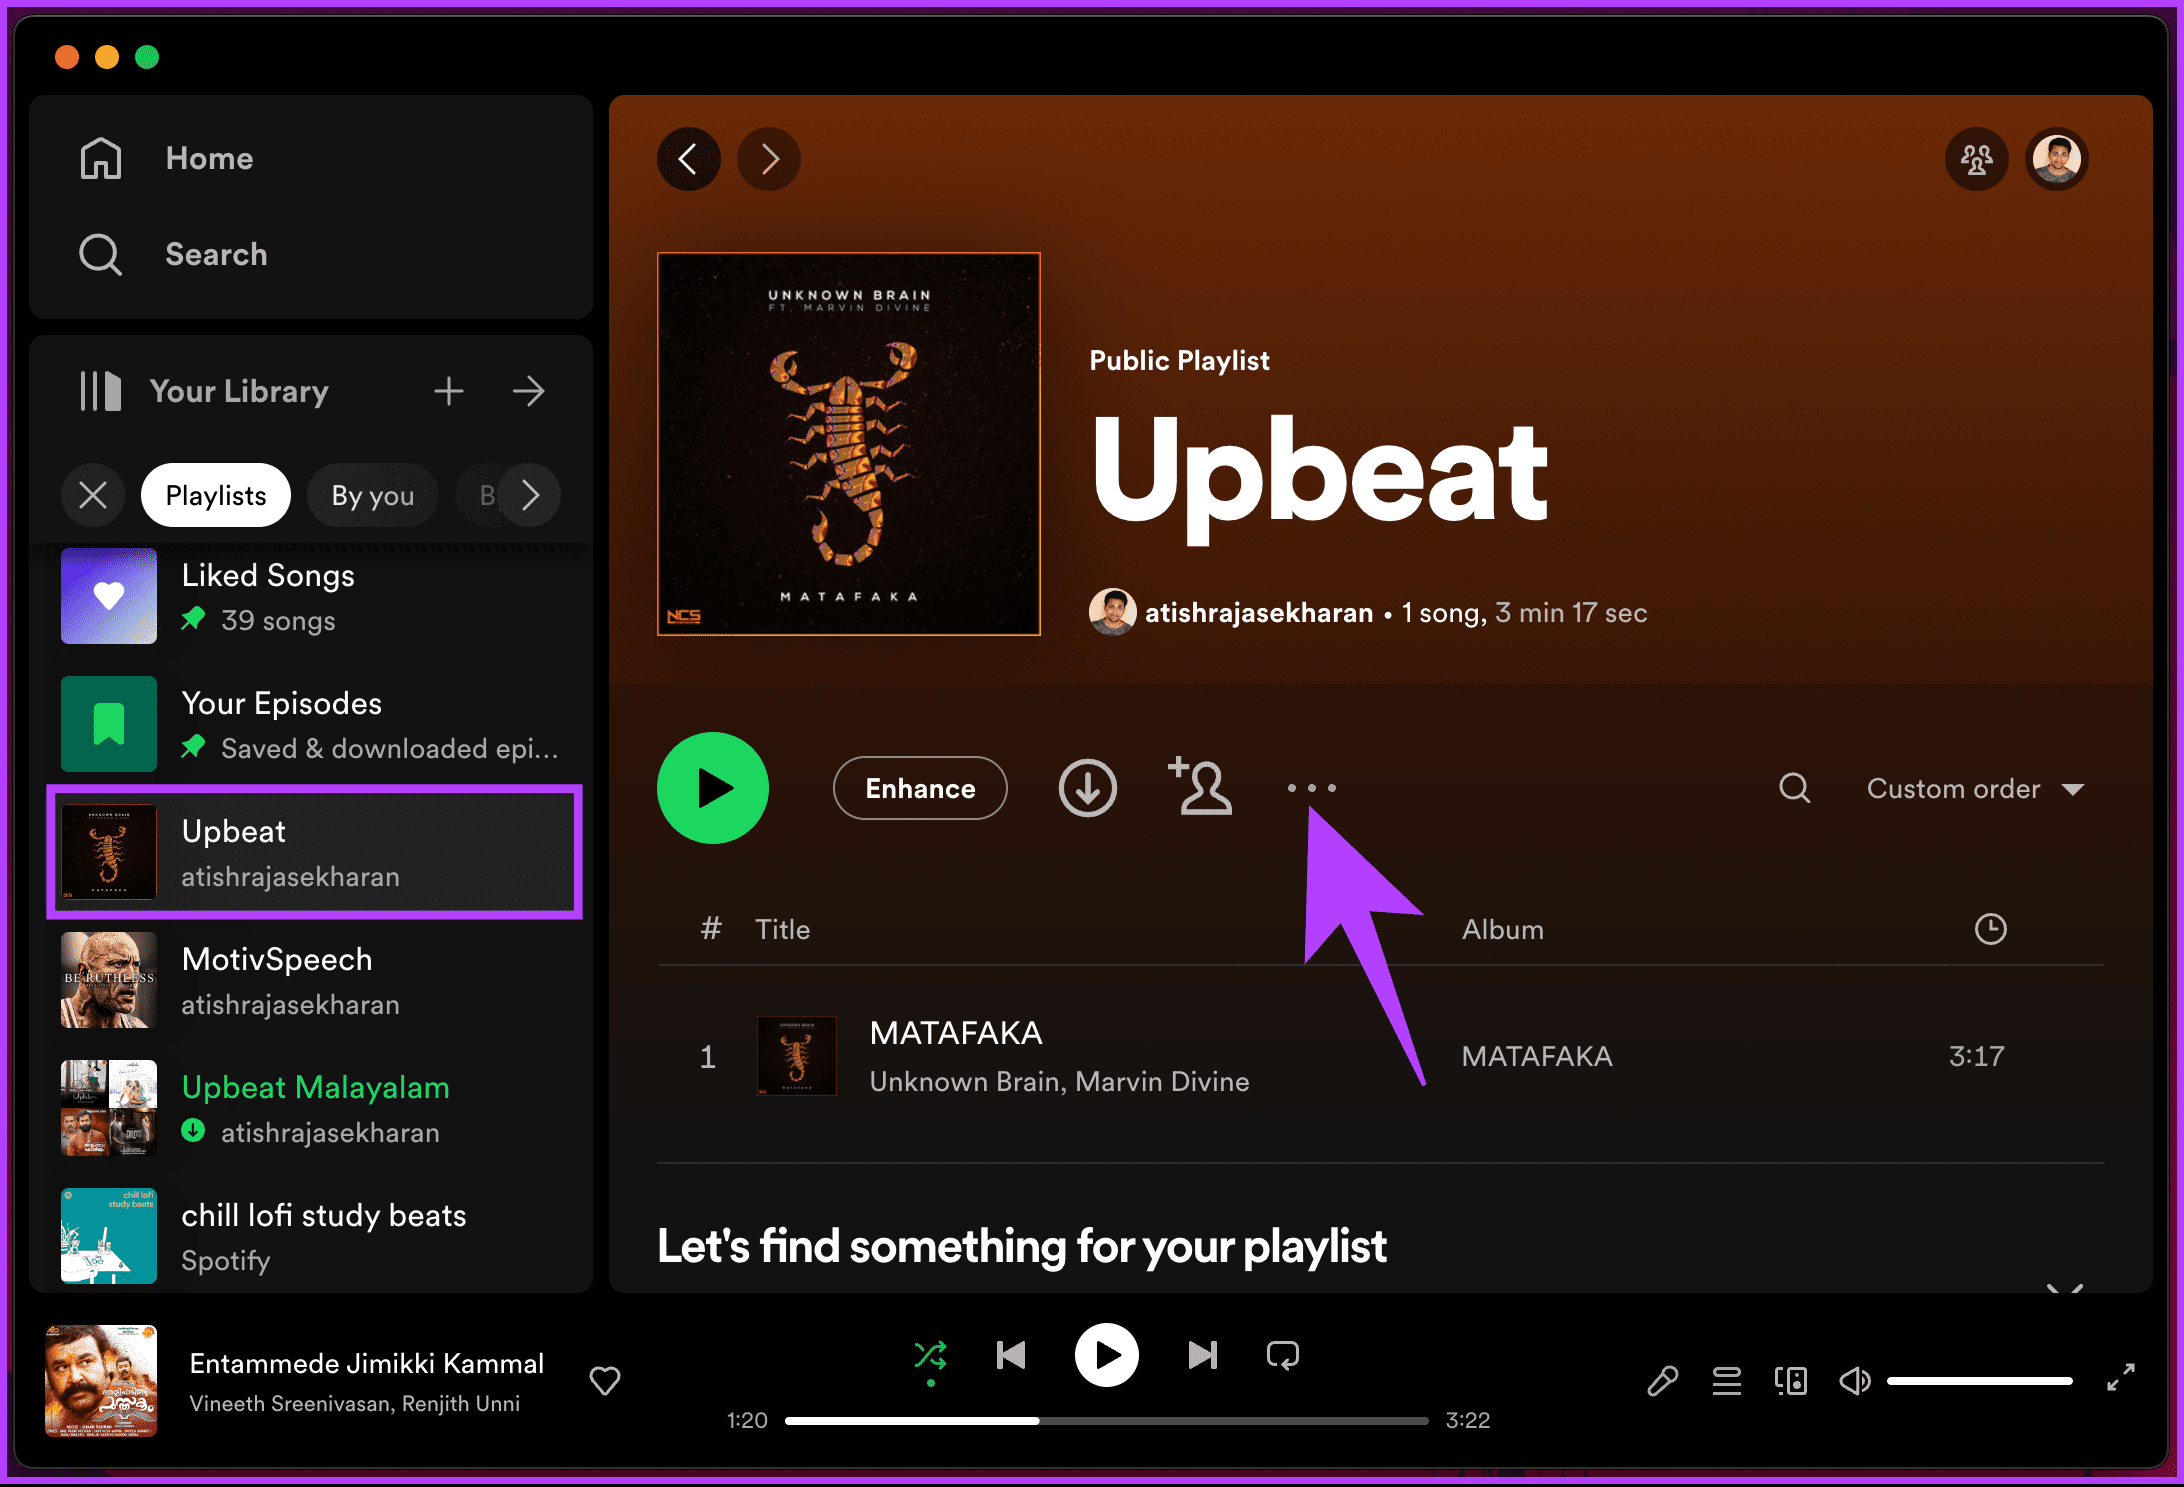This screenshot has height=1487, width=2184.
Task: Go to Home in sidebar
Action: coord(166,158)
